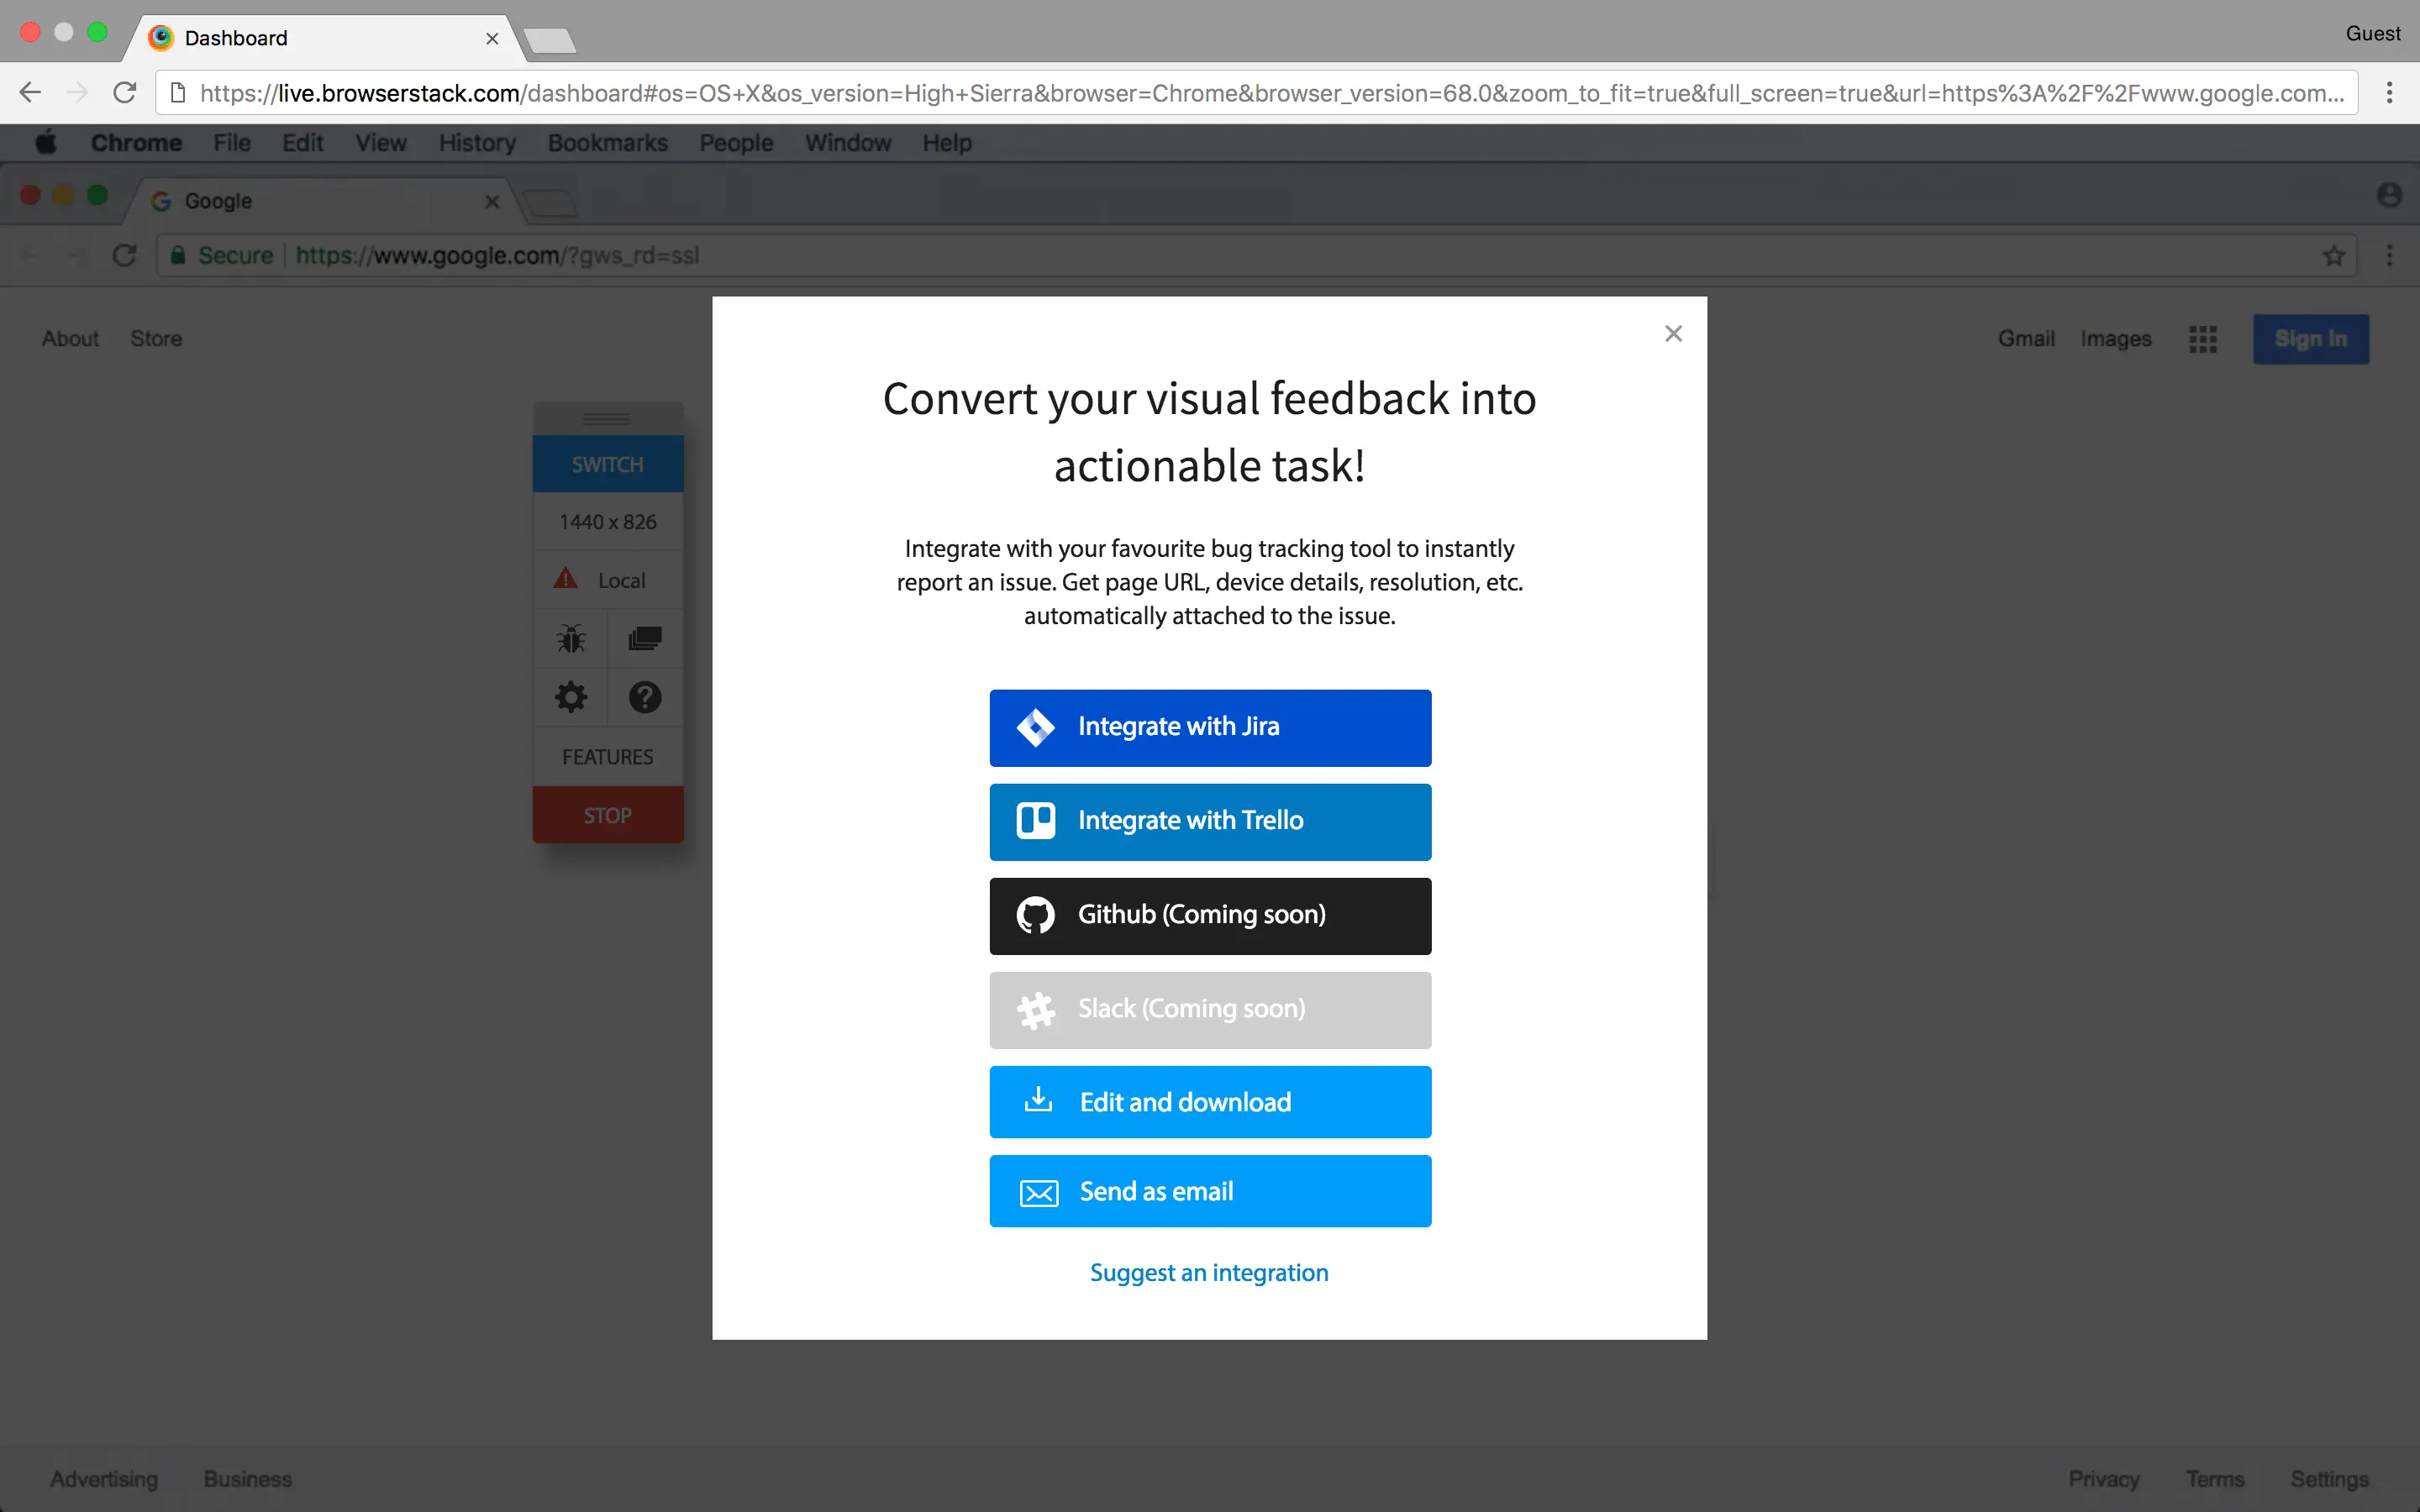Reload the outer Dashboard page

125,93
